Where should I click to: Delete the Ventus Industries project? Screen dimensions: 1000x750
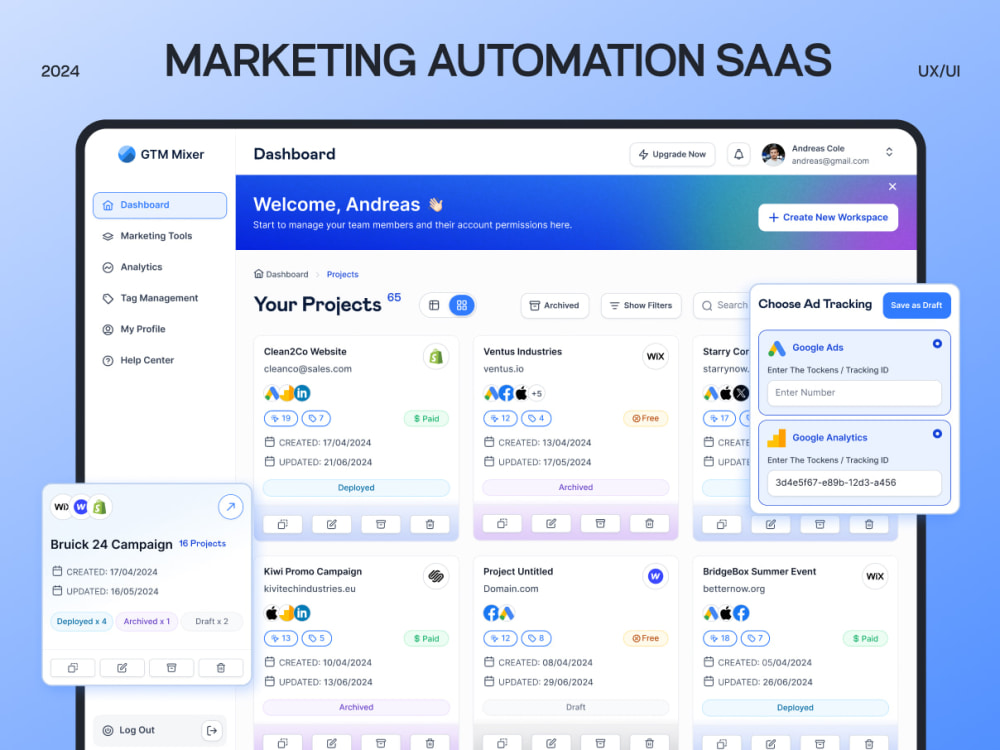[x=649, y=523]
